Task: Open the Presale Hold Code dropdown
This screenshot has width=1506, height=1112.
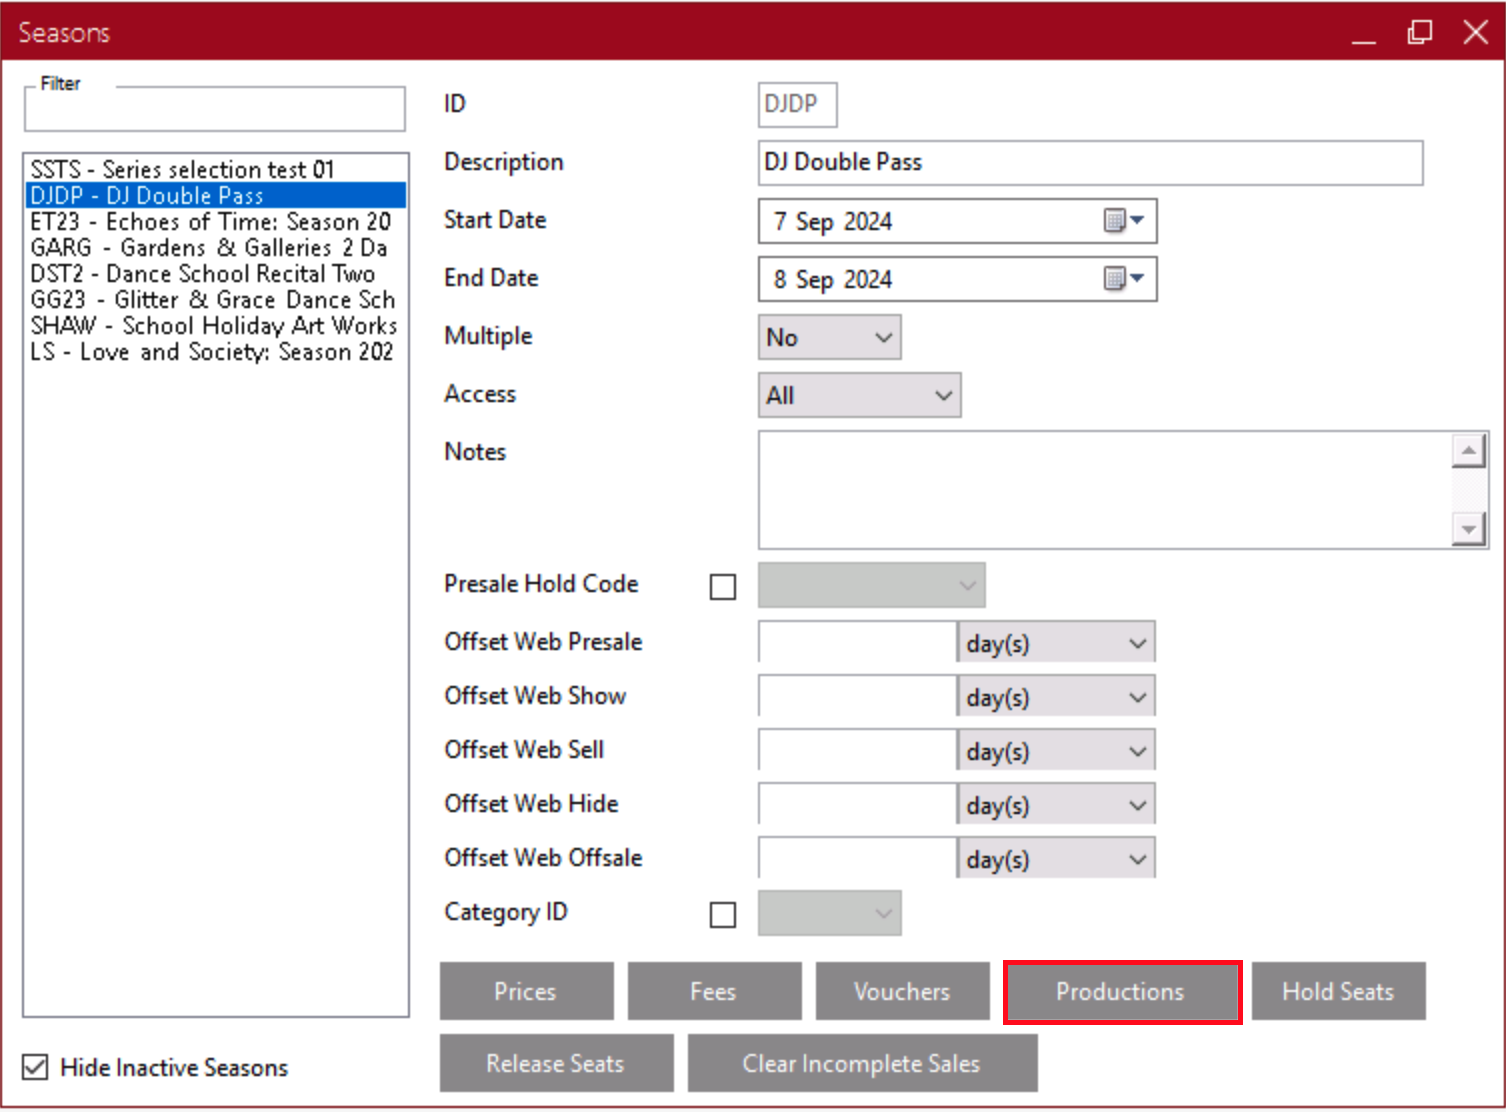Action: 871,585
